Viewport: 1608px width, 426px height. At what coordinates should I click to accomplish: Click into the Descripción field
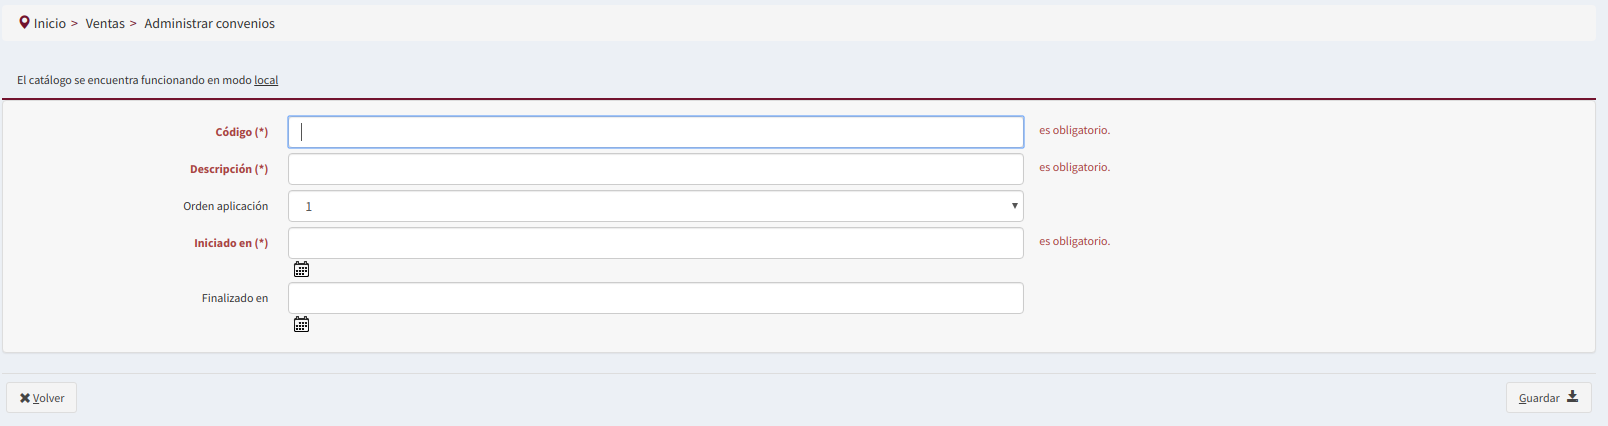[x=656, y=169]
